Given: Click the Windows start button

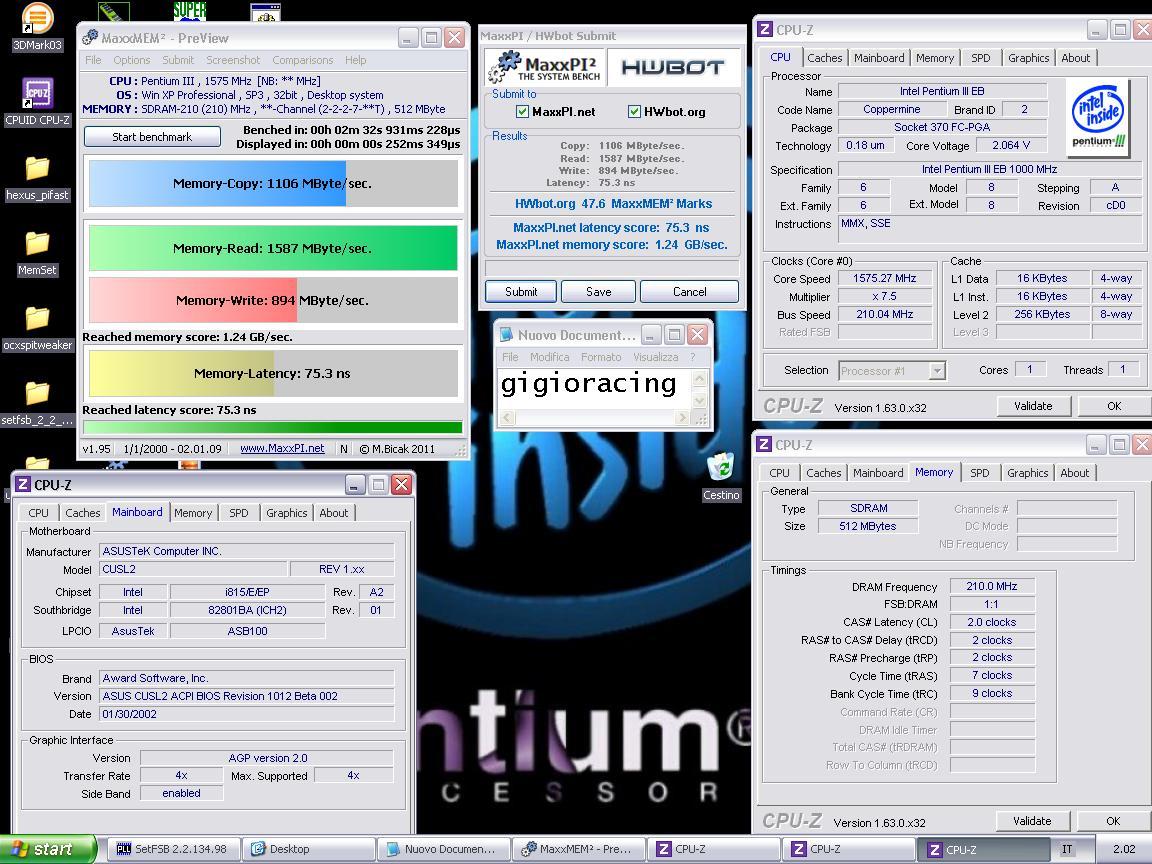Looking at the screenshot, I should pyautogui.click(x=48, y=849).
